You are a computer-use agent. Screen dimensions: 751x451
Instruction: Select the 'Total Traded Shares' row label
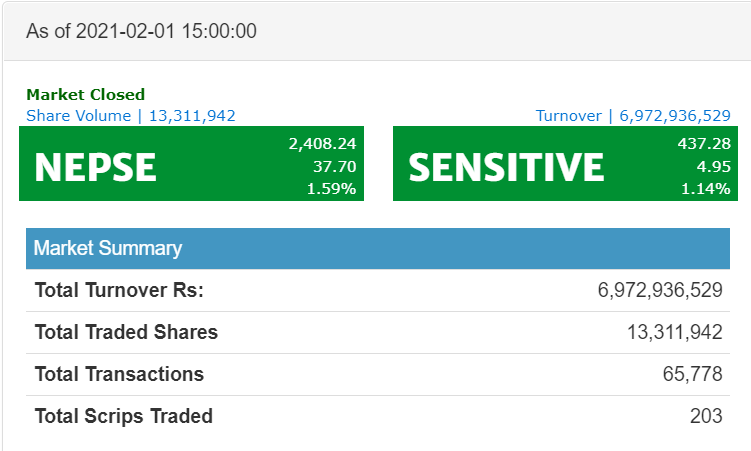126,332
